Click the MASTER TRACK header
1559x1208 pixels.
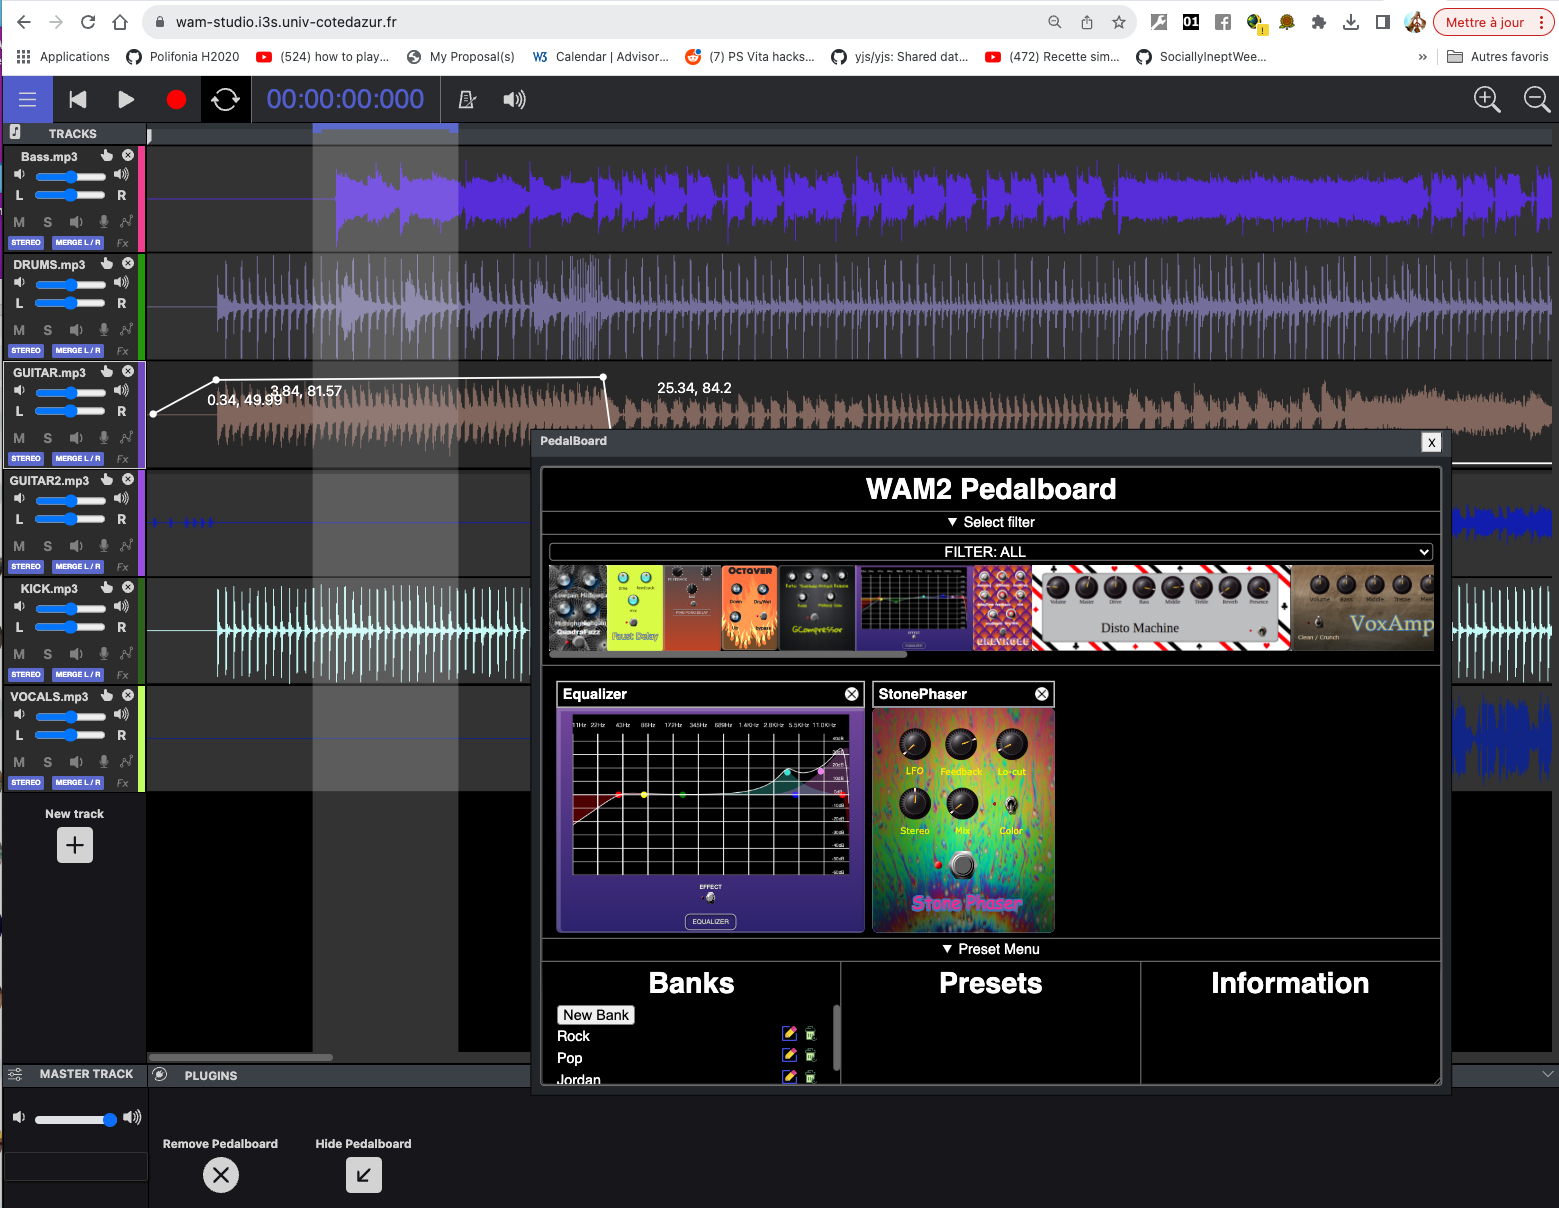pos(86,1074)
